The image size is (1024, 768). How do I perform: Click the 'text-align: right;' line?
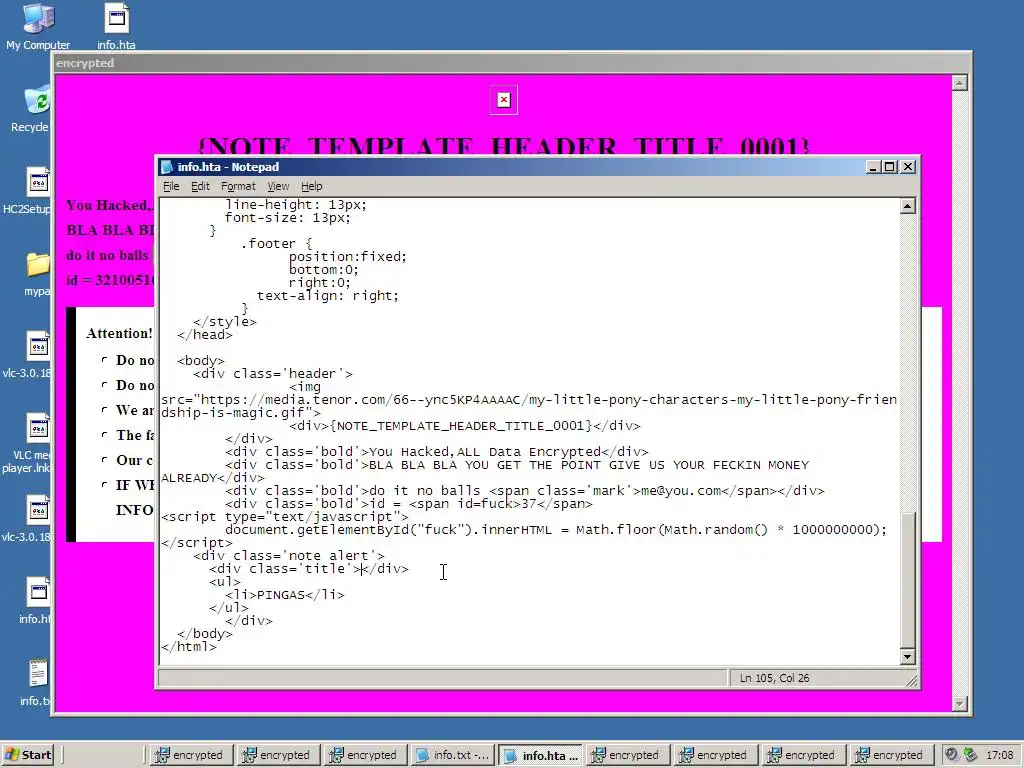tap(328, 296)
